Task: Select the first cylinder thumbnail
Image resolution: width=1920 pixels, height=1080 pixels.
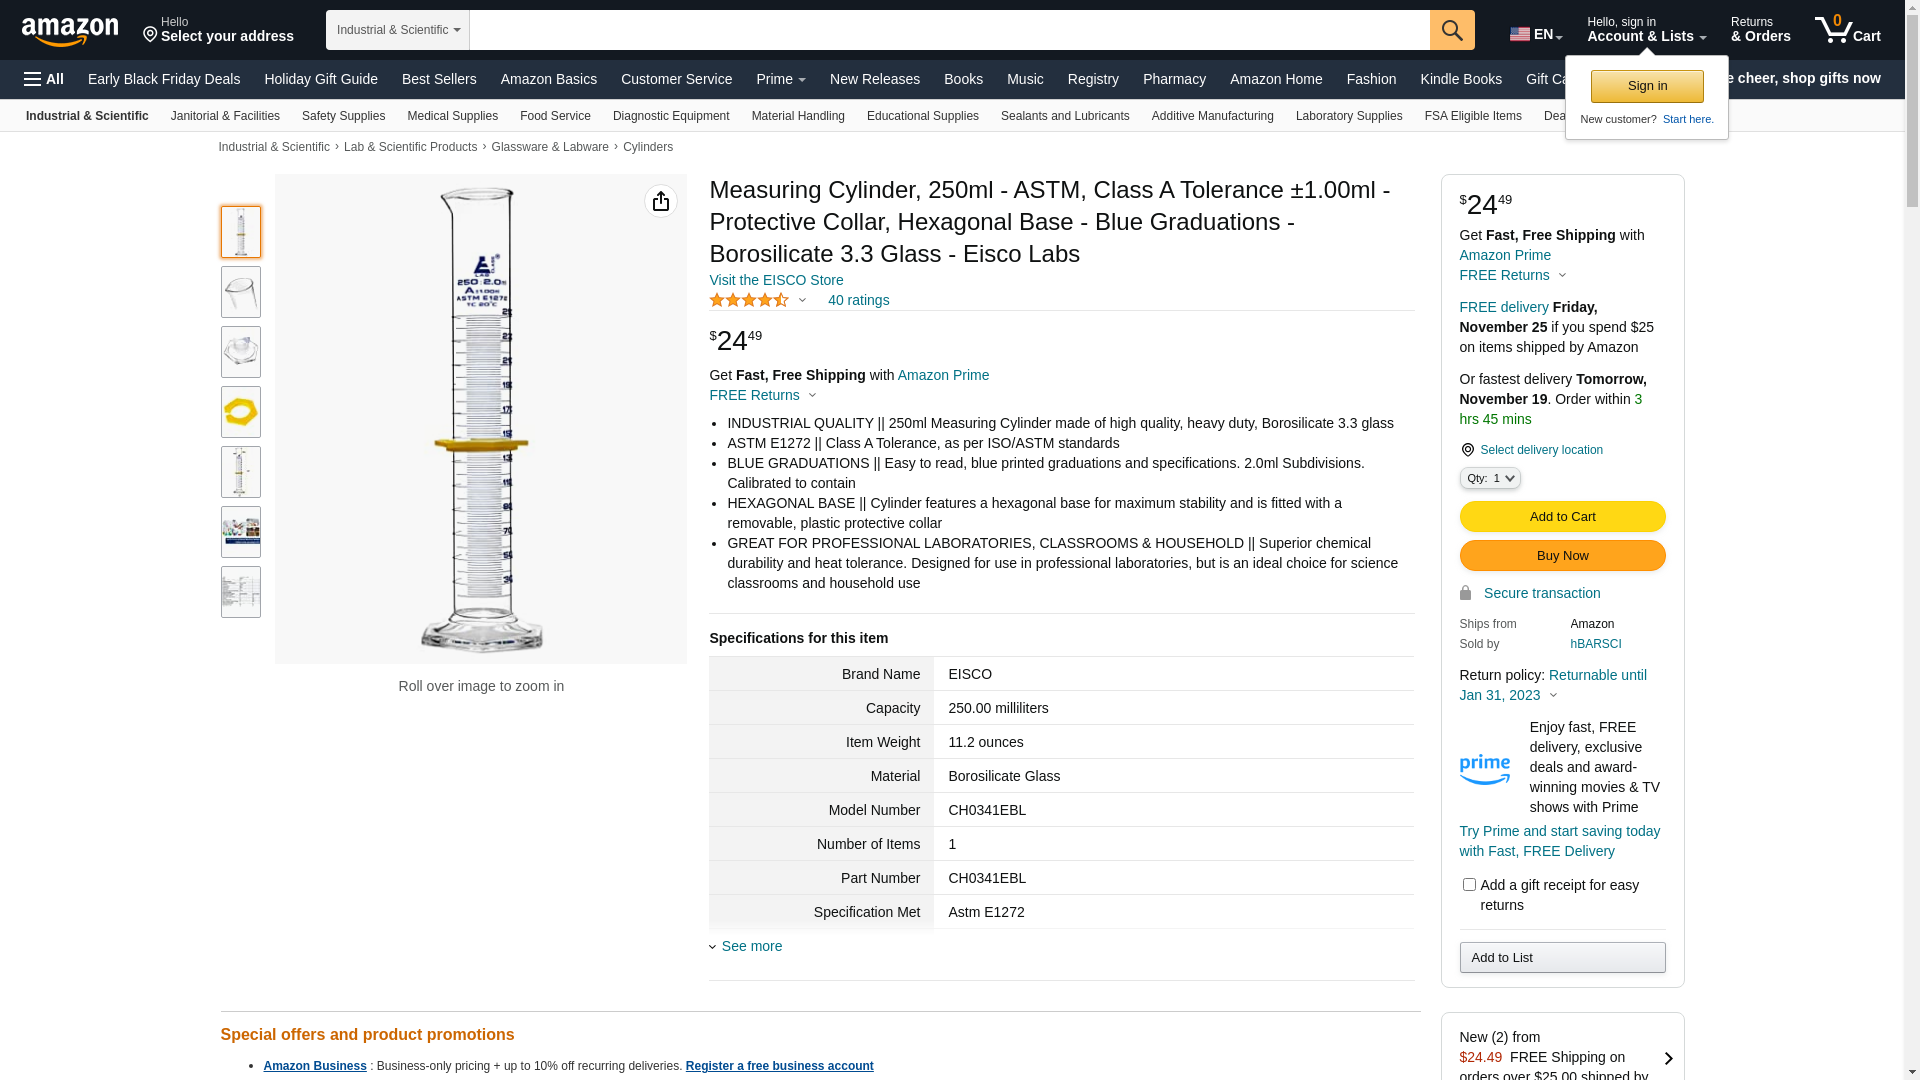Action: 241,232
